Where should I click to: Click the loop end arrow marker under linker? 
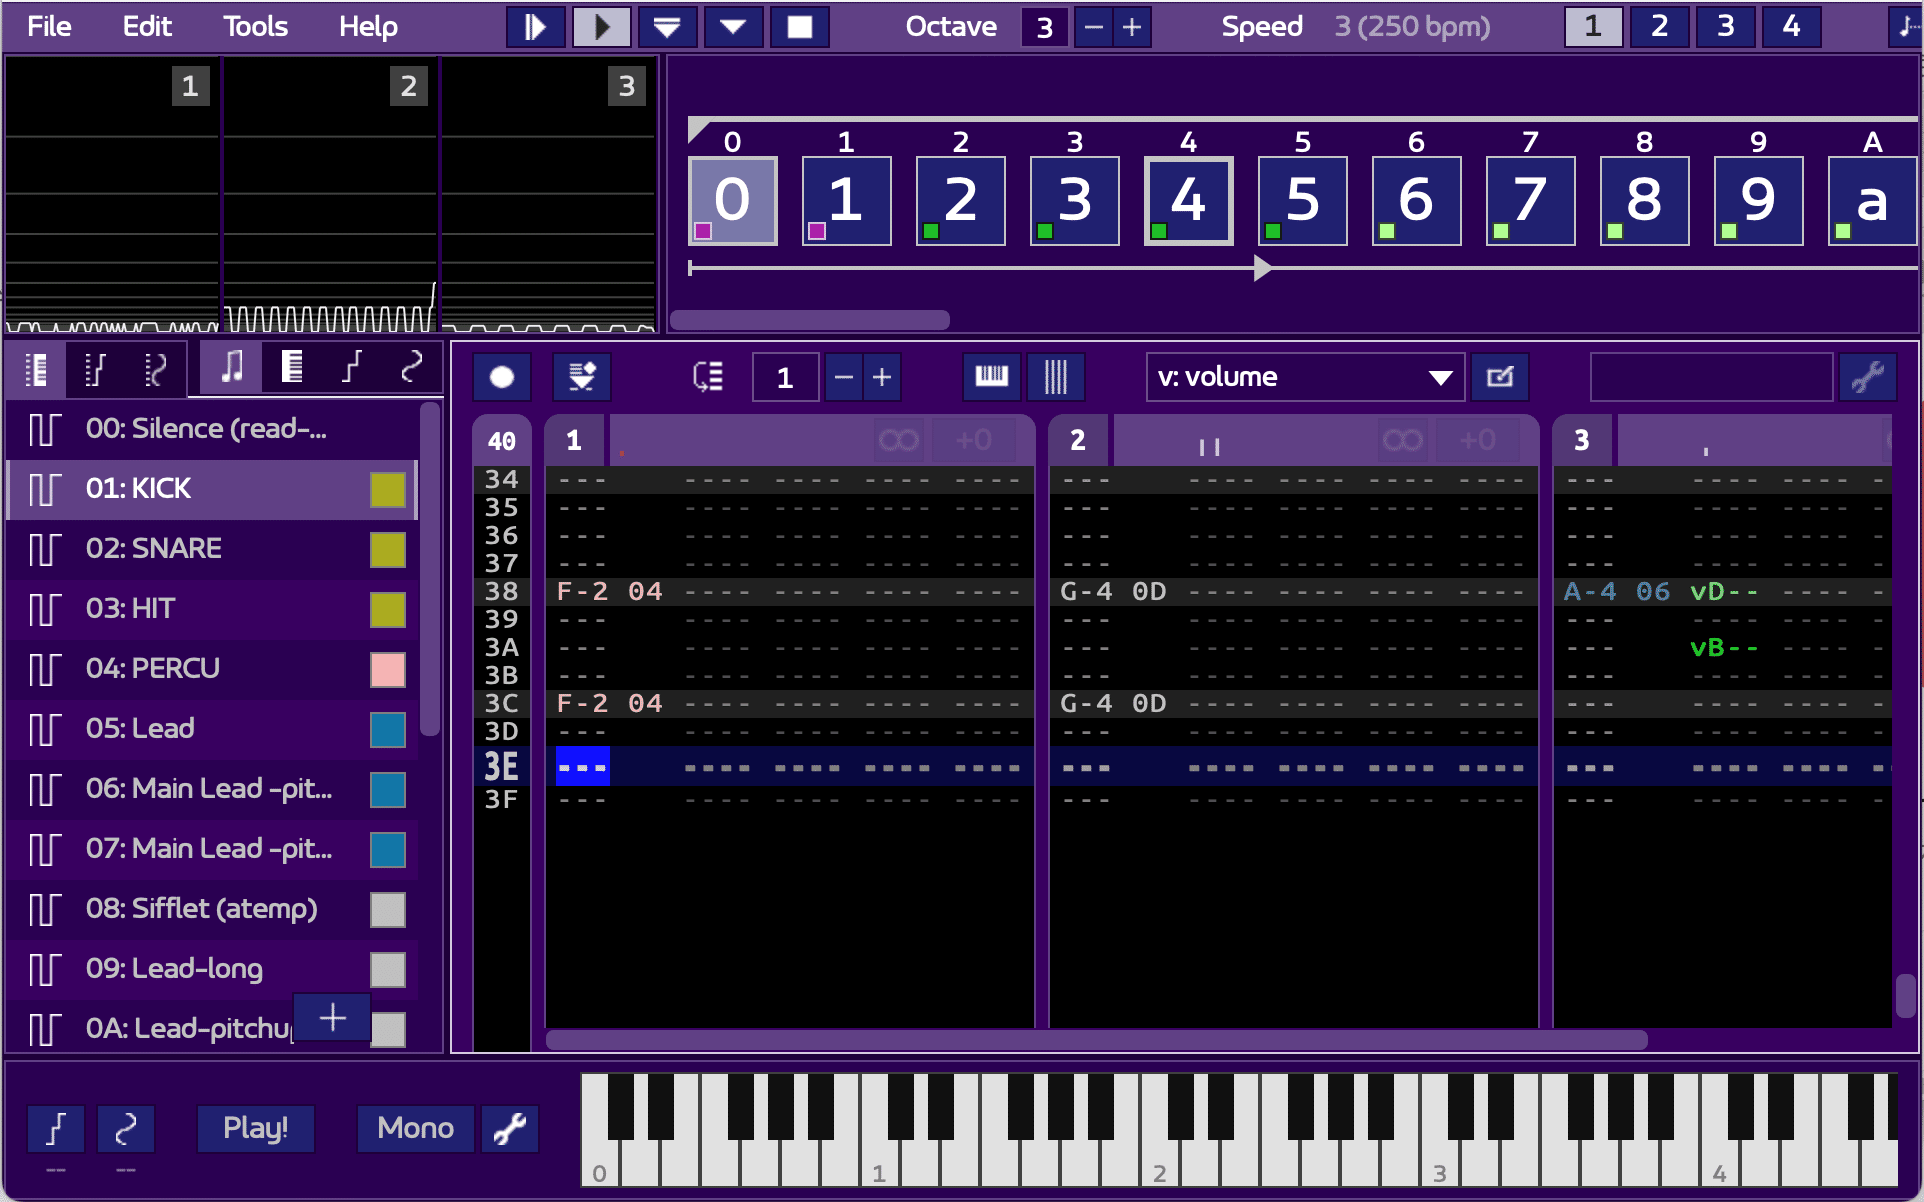(x=1263, y=268)
